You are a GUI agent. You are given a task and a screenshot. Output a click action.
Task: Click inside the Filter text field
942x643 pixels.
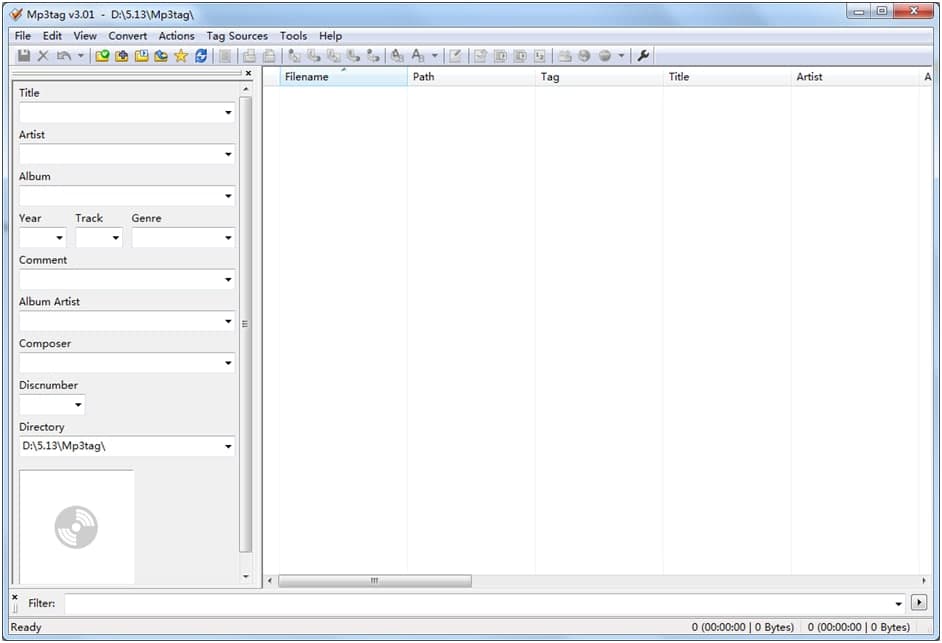480,603
